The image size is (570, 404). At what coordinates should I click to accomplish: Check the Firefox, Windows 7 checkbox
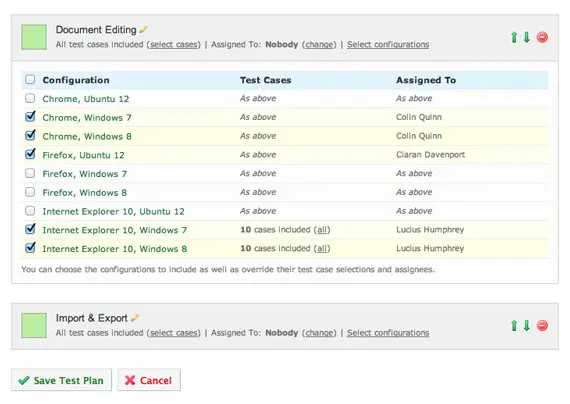30,173
